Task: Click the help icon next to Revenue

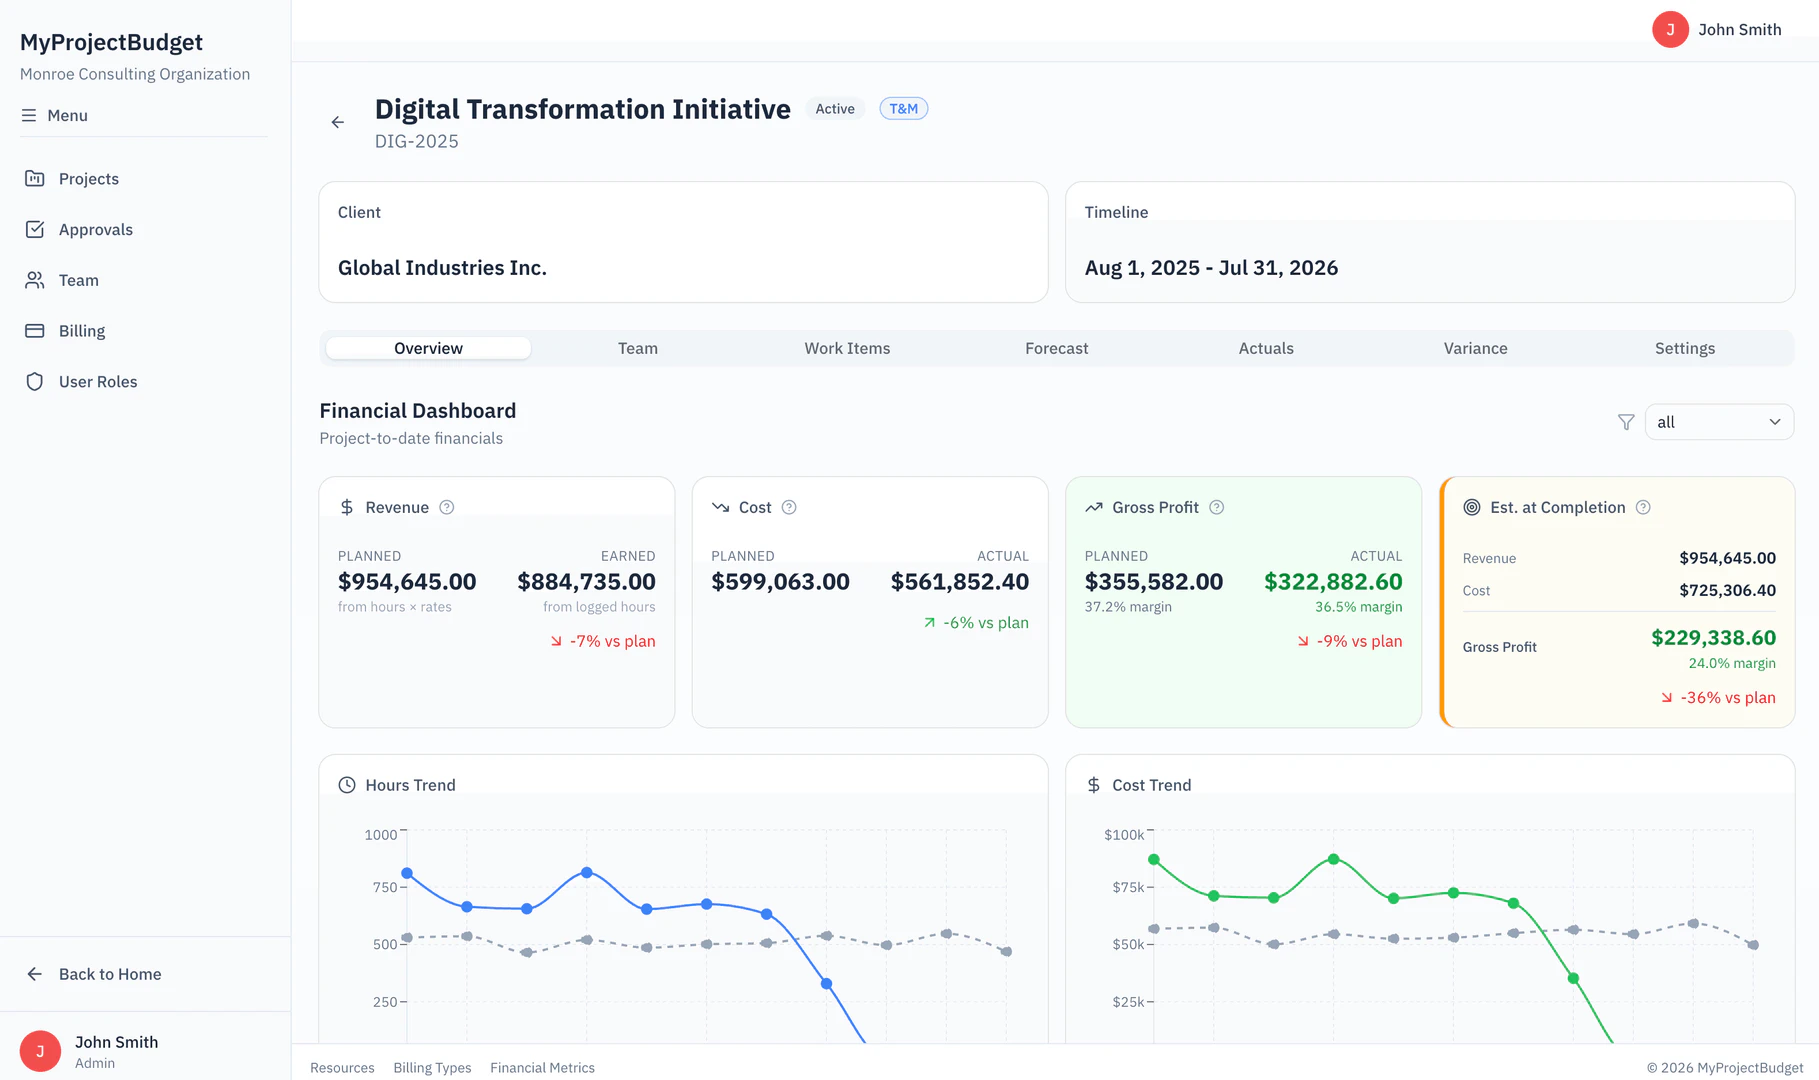Action: pos(447,507)
